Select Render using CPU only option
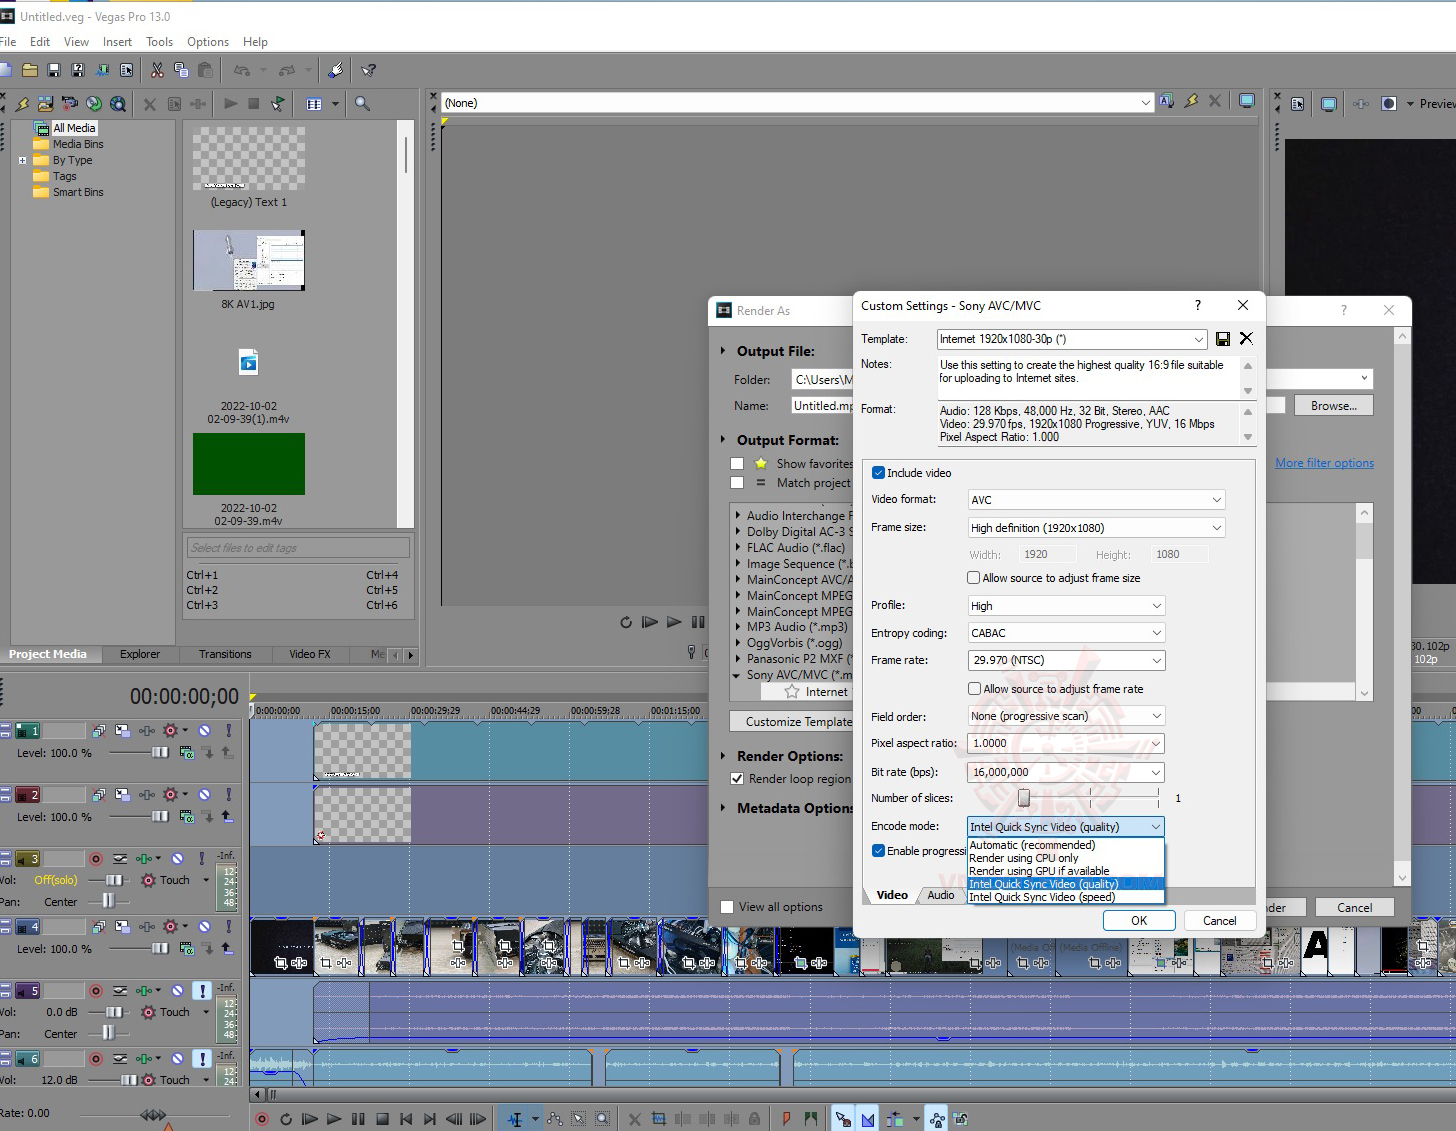This screenshot has width=1456, height=1131. 1066,858
